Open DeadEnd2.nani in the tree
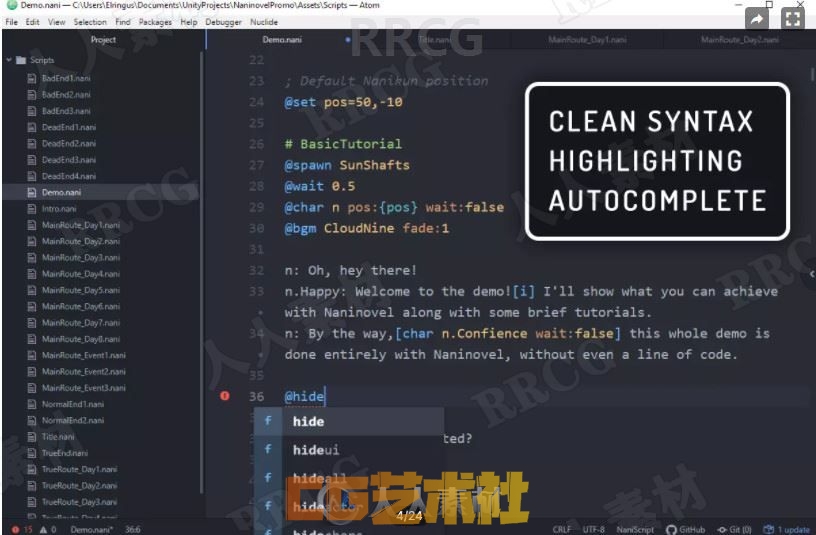 68,143
